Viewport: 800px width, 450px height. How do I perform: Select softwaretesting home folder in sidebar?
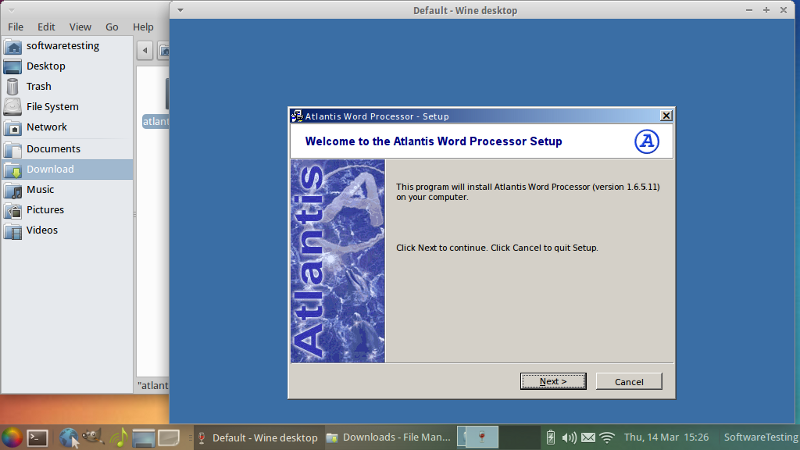(x=67, y=46)
